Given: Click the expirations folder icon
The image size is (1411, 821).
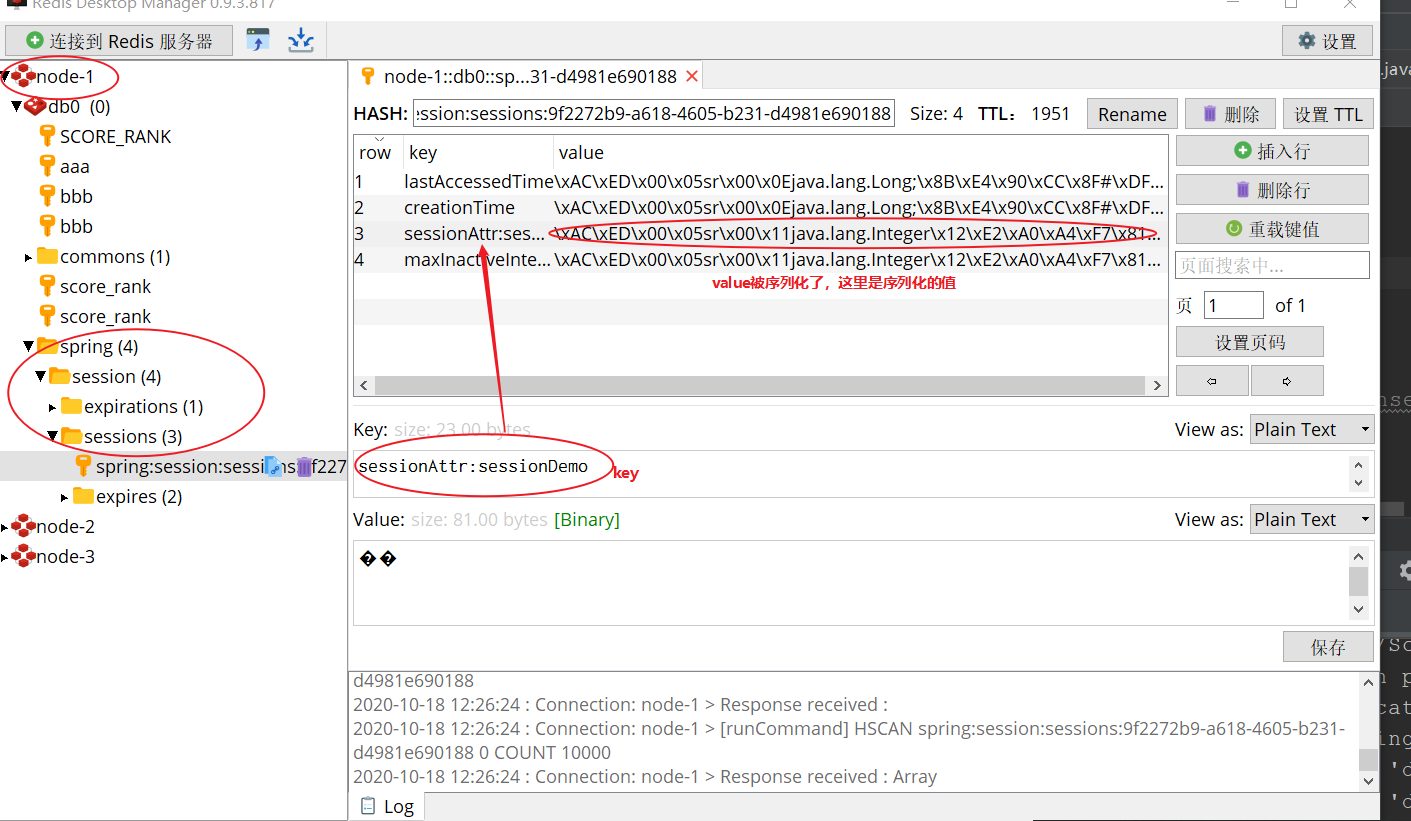Looking at the screenshot, I should (x=71, y=406).
